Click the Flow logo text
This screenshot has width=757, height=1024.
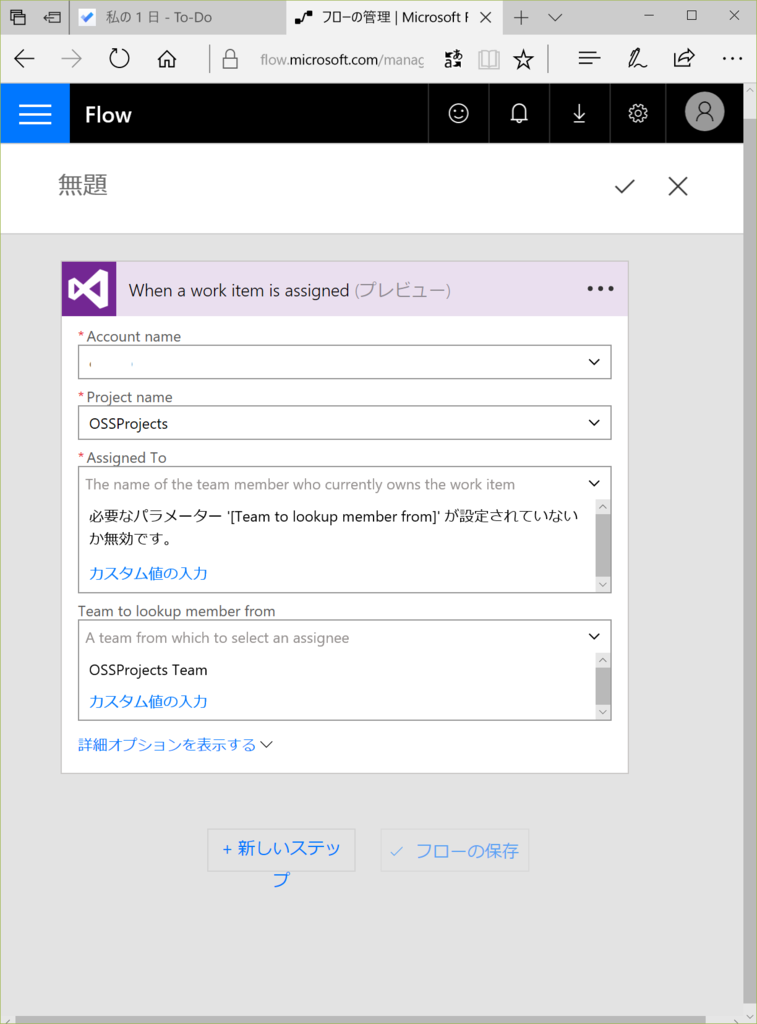coord(108,115)
